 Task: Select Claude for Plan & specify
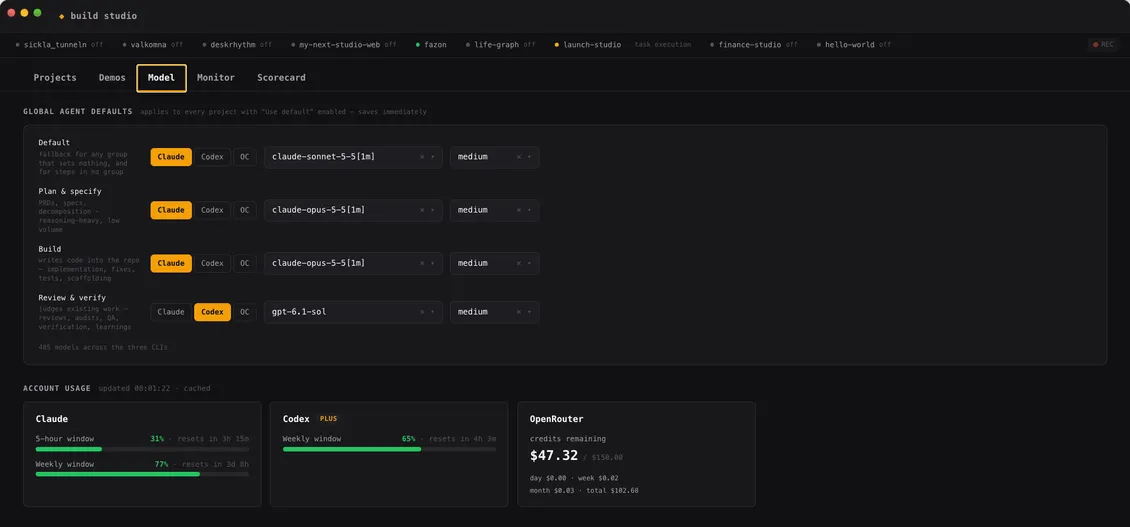171,211
